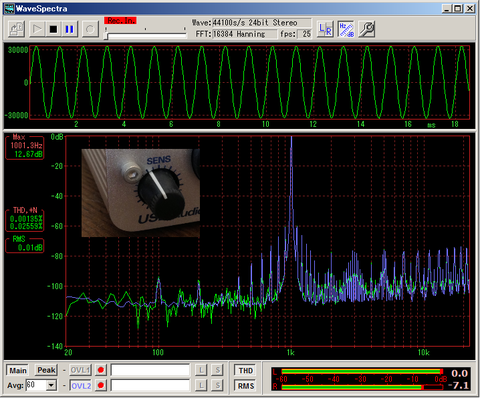480x398 pixels.
Task: Toggle the OVL1 overlay button
Action: pyautogui.click(x=80, y=370)
